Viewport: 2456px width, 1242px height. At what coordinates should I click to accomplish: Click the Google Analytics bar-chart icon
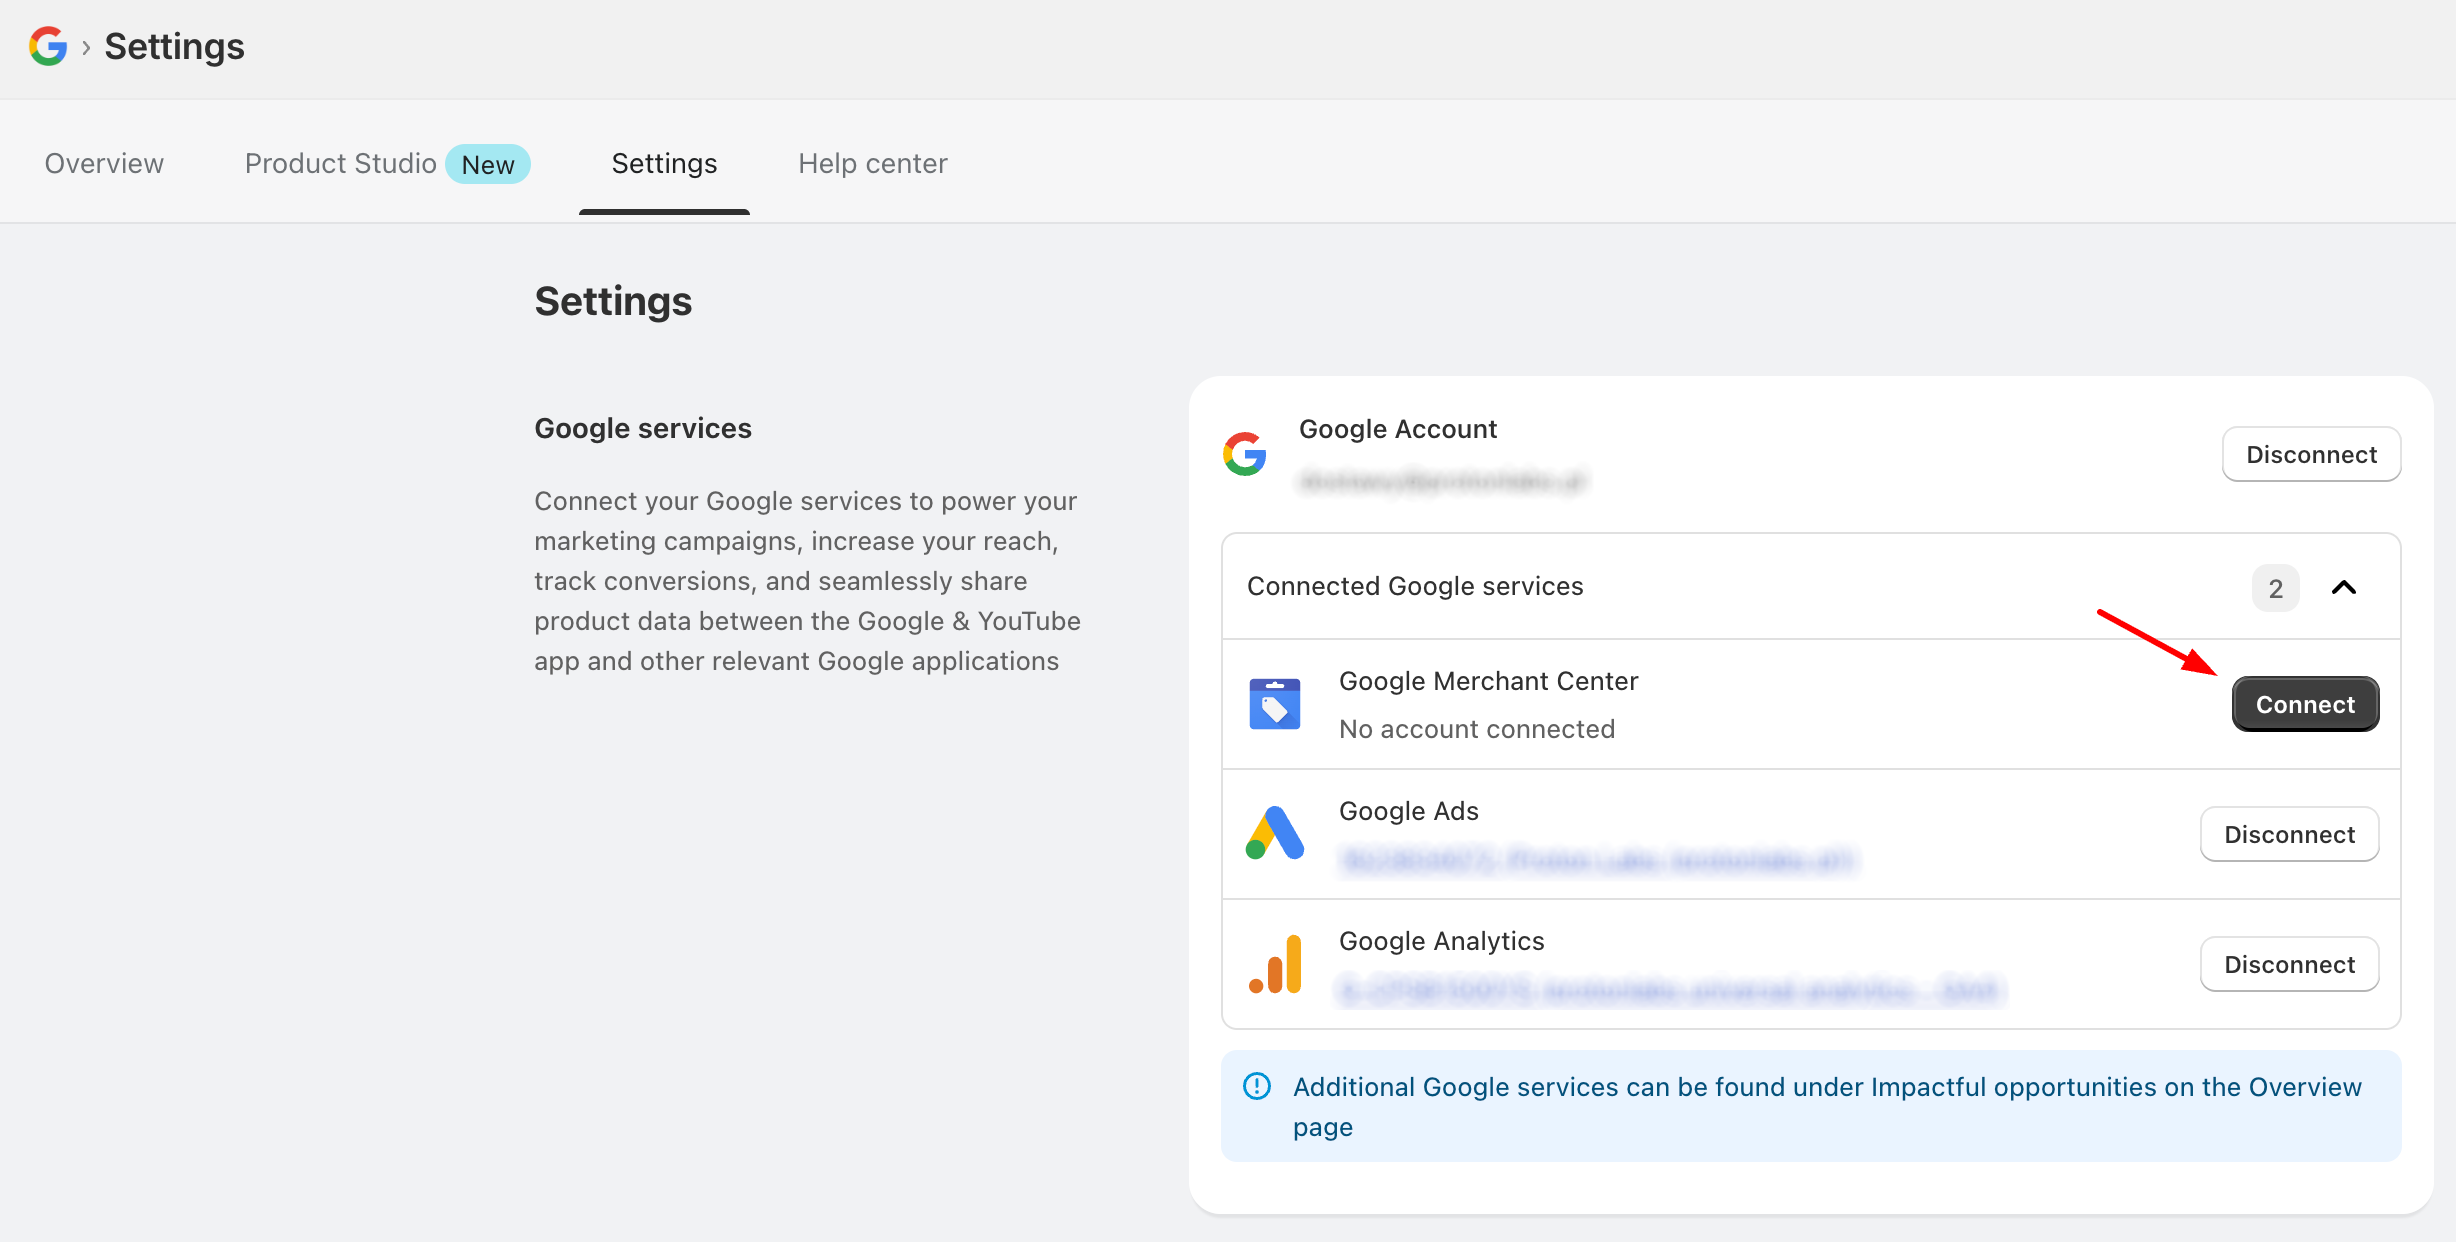pos(1273,963)
